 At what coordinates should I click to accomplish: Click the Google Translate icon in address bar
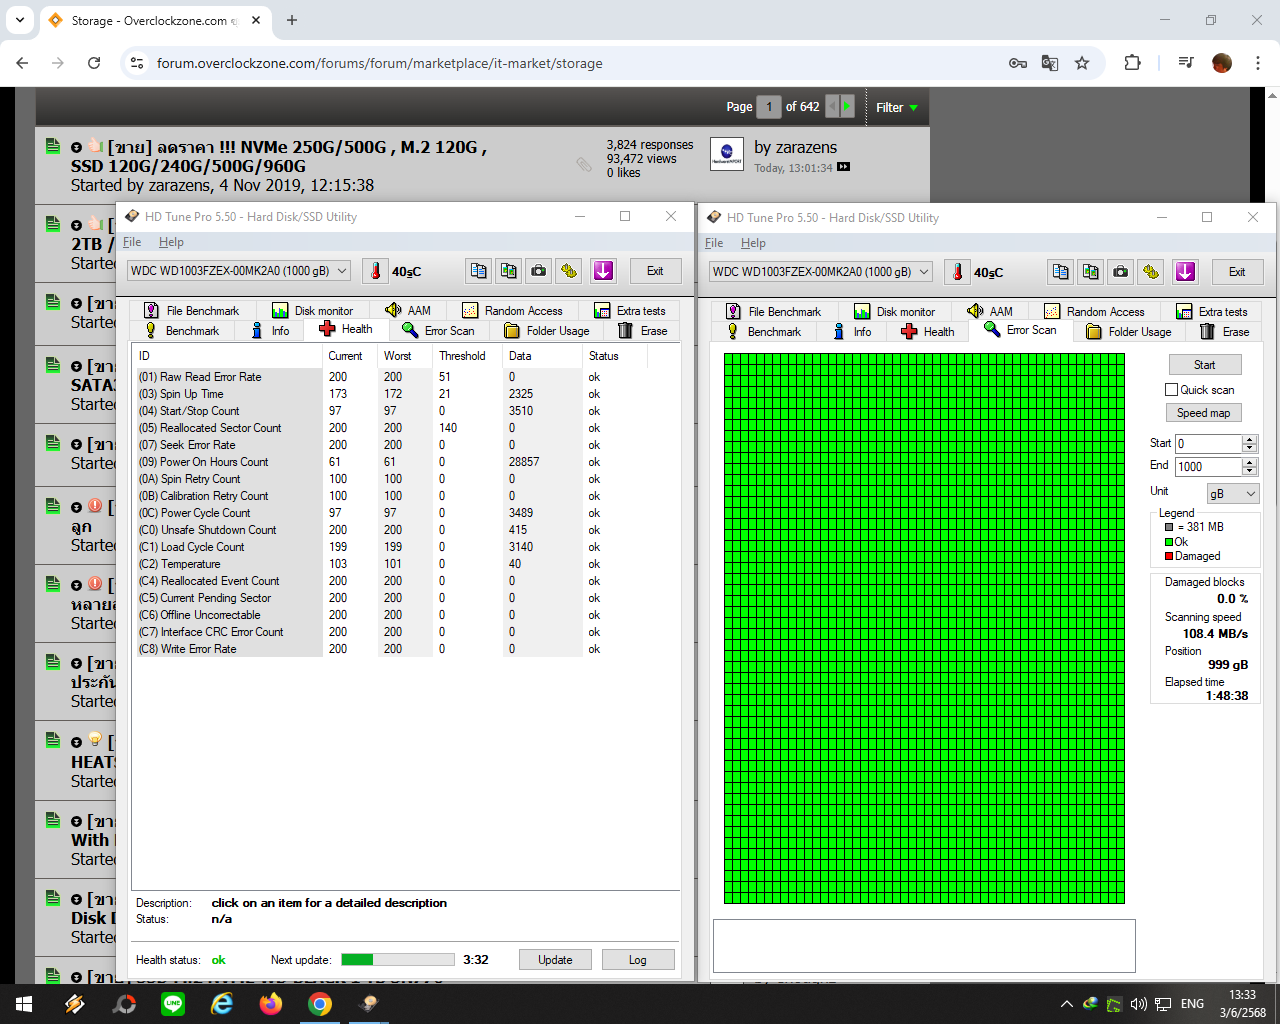1050,63
